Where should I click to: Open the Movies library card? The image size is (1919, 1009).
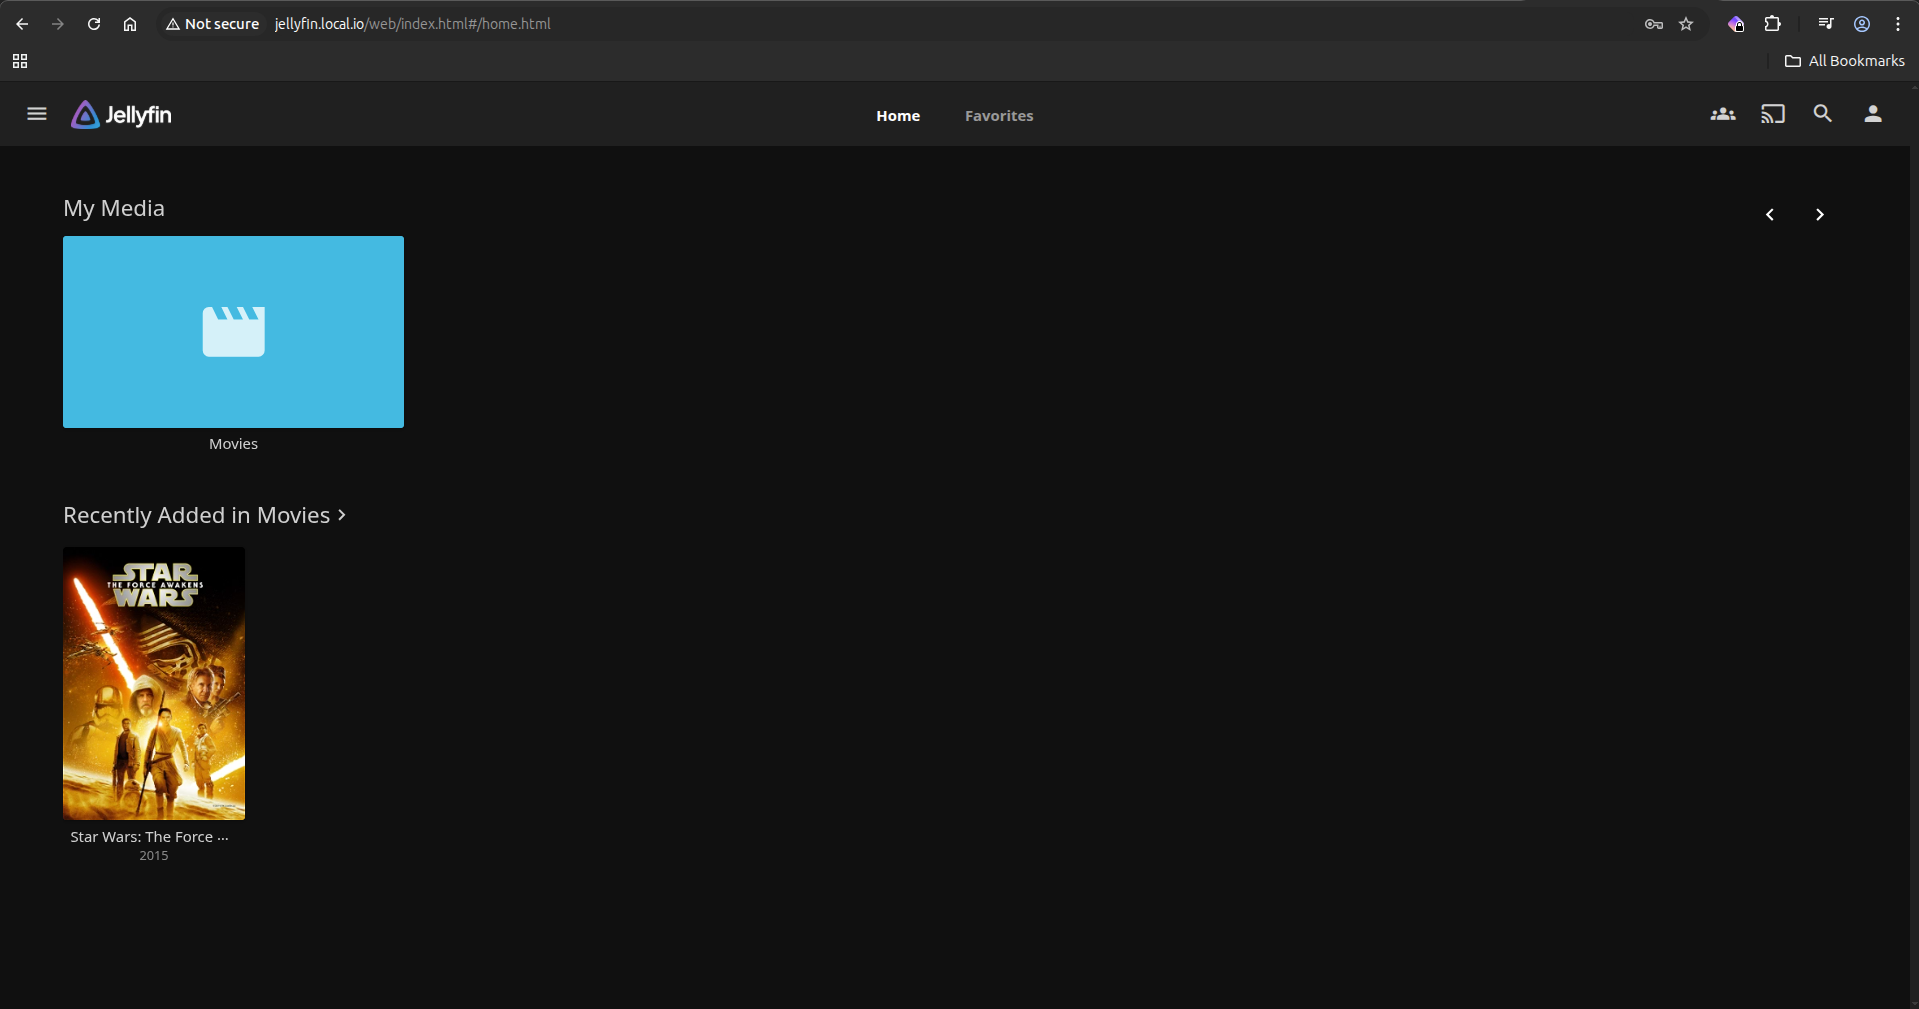click(233, 332)
